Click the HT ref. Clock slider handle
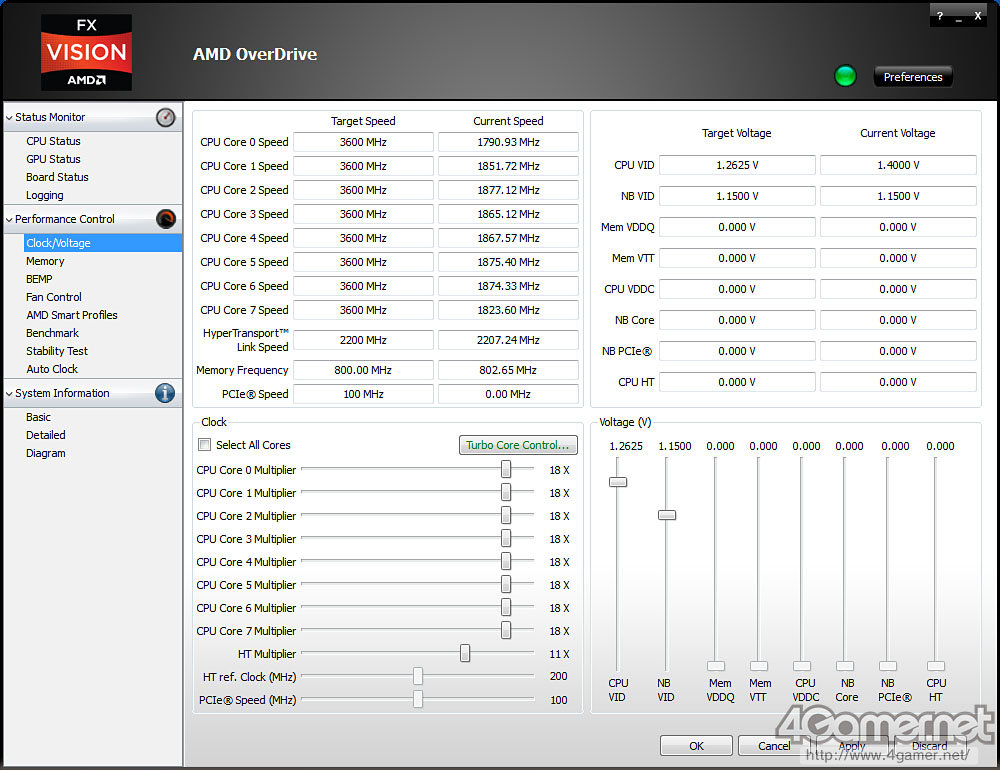The image size is (1000, 770). pyautogui.click(x=418, y=676)
